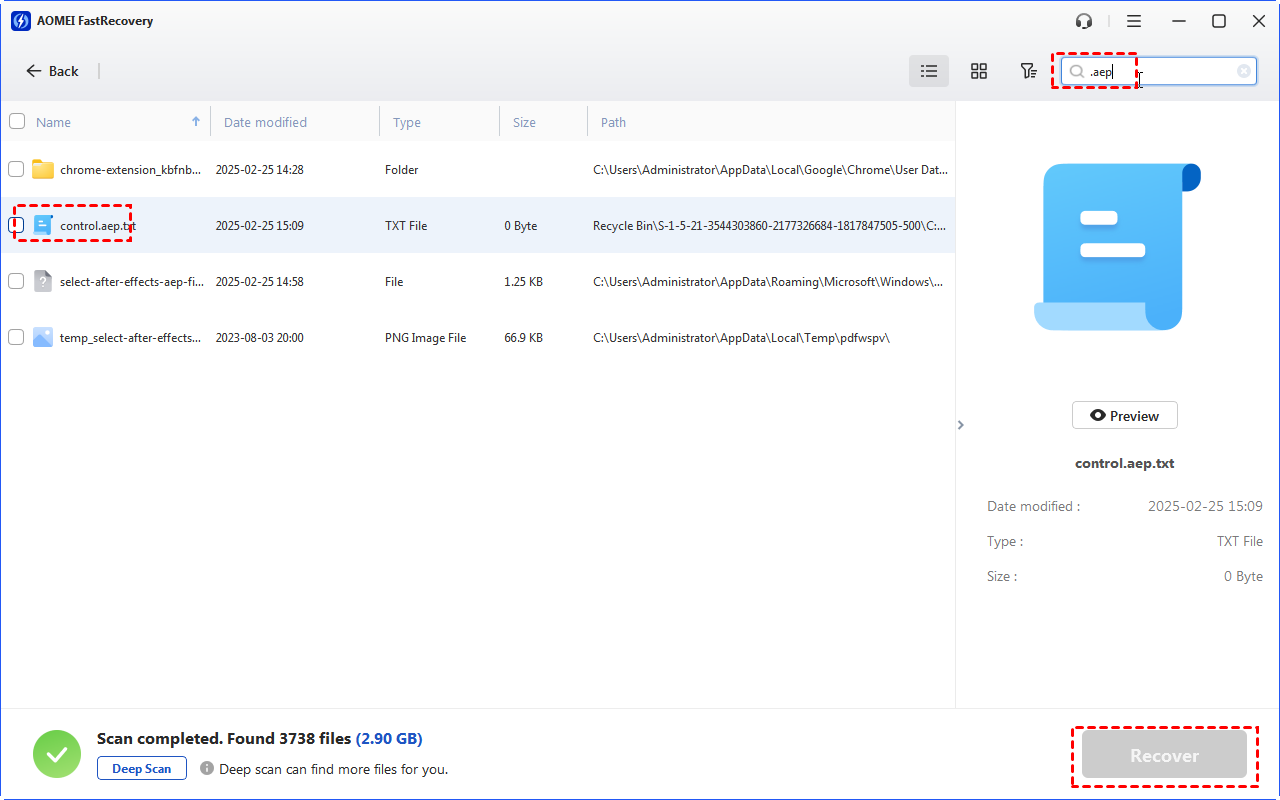Select the select-after-effects-aep-fi file name
Screen dimensions: 1280x800
pos(131,282)
